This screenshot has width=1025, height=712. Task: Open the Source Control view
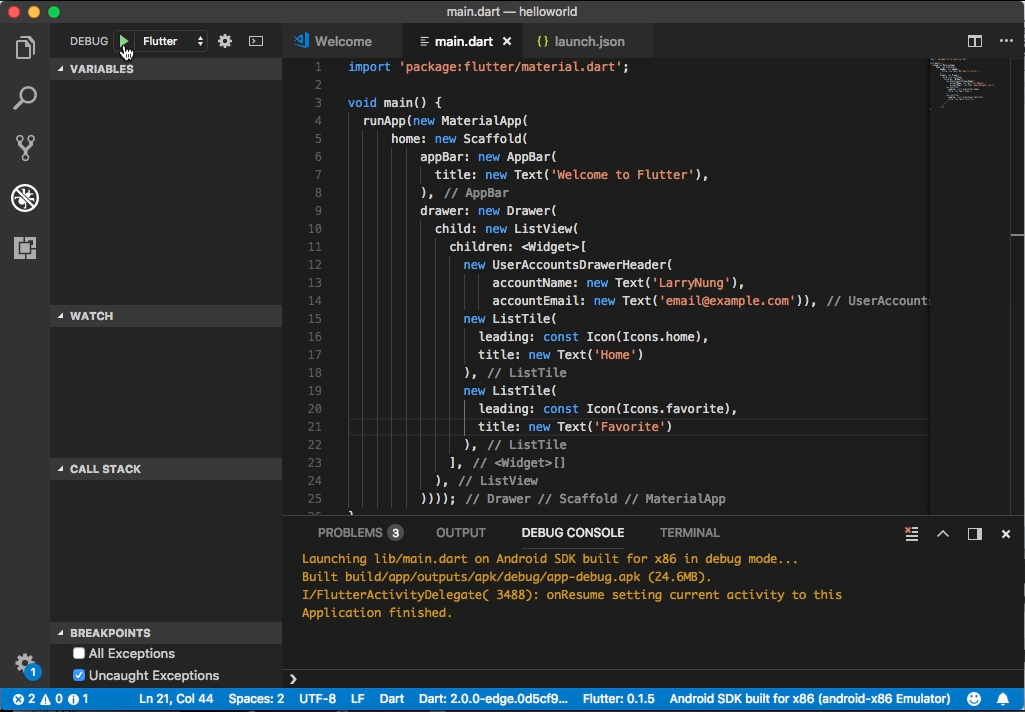pyautogui.click(x=25, y=148)
